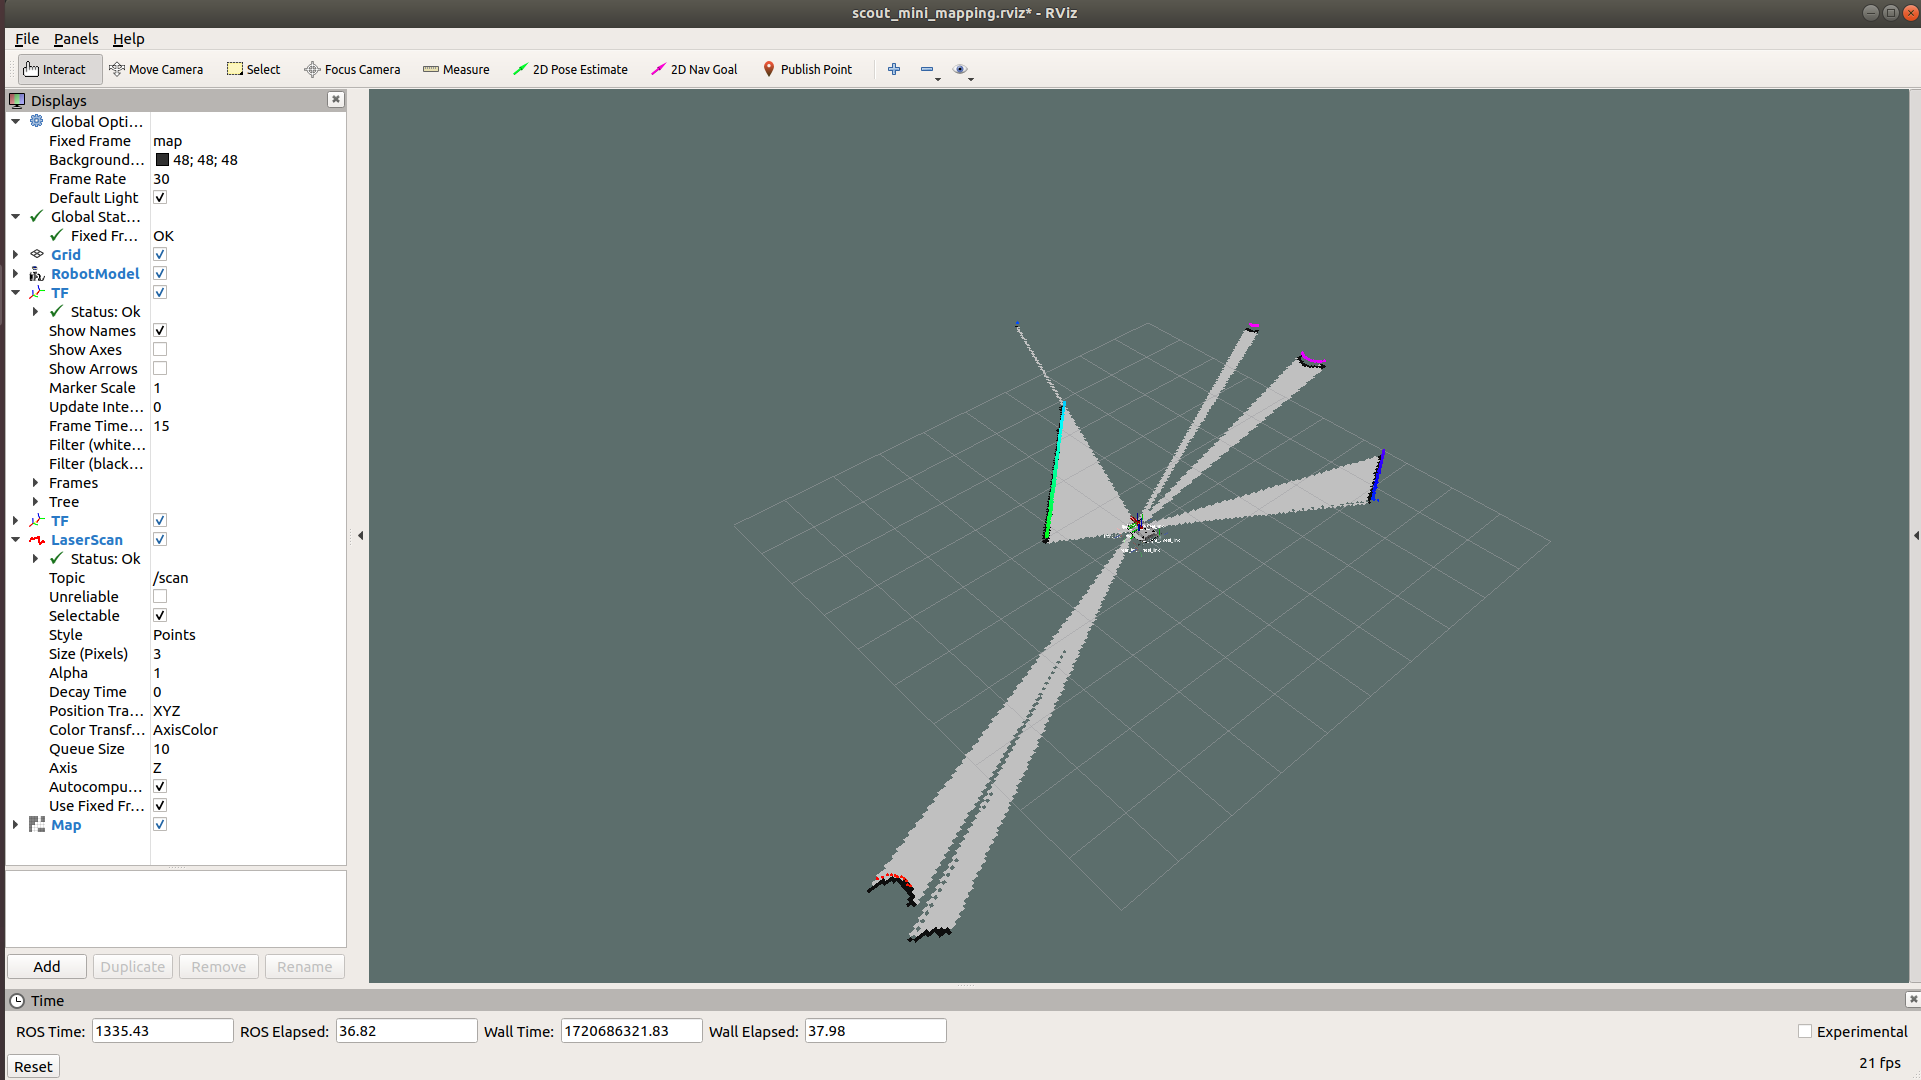Select the 2D Nav Goal tool

point(694,69)
